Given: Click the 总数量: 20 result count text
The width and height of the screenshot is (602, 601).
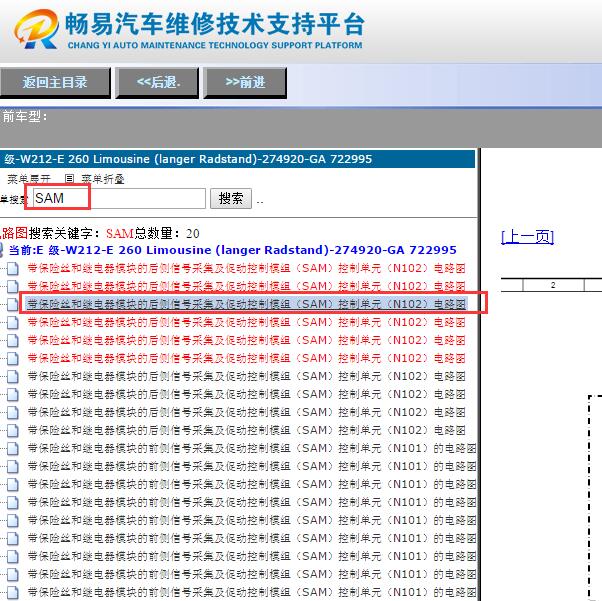Looking at the screenshot, I should point(167,233).
